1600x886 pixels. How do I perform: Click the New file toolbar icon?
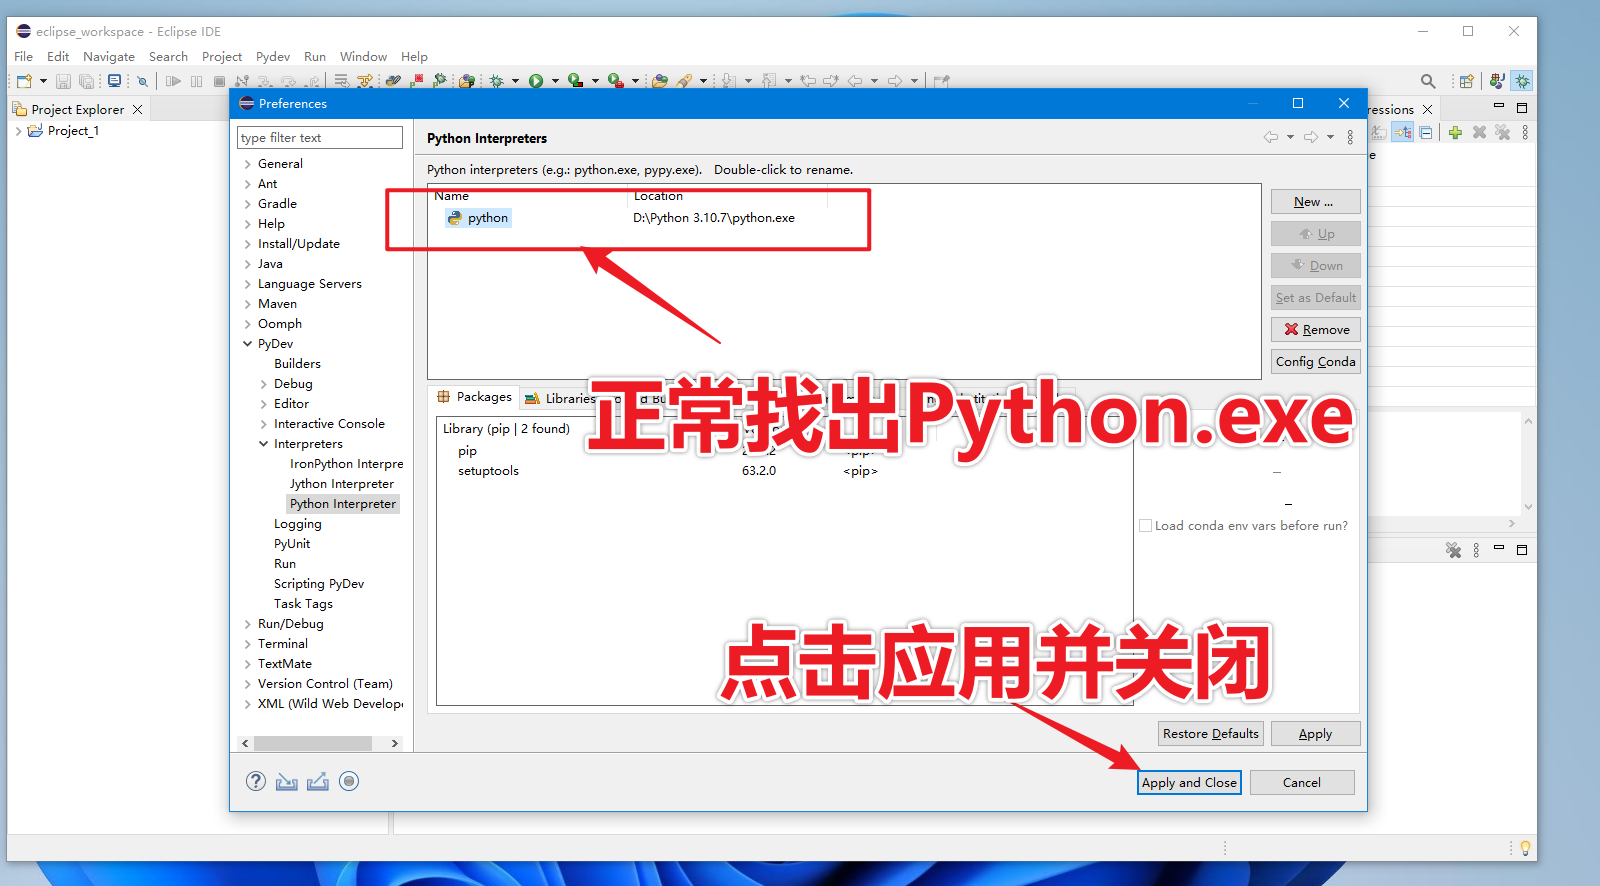pos(24,81)
